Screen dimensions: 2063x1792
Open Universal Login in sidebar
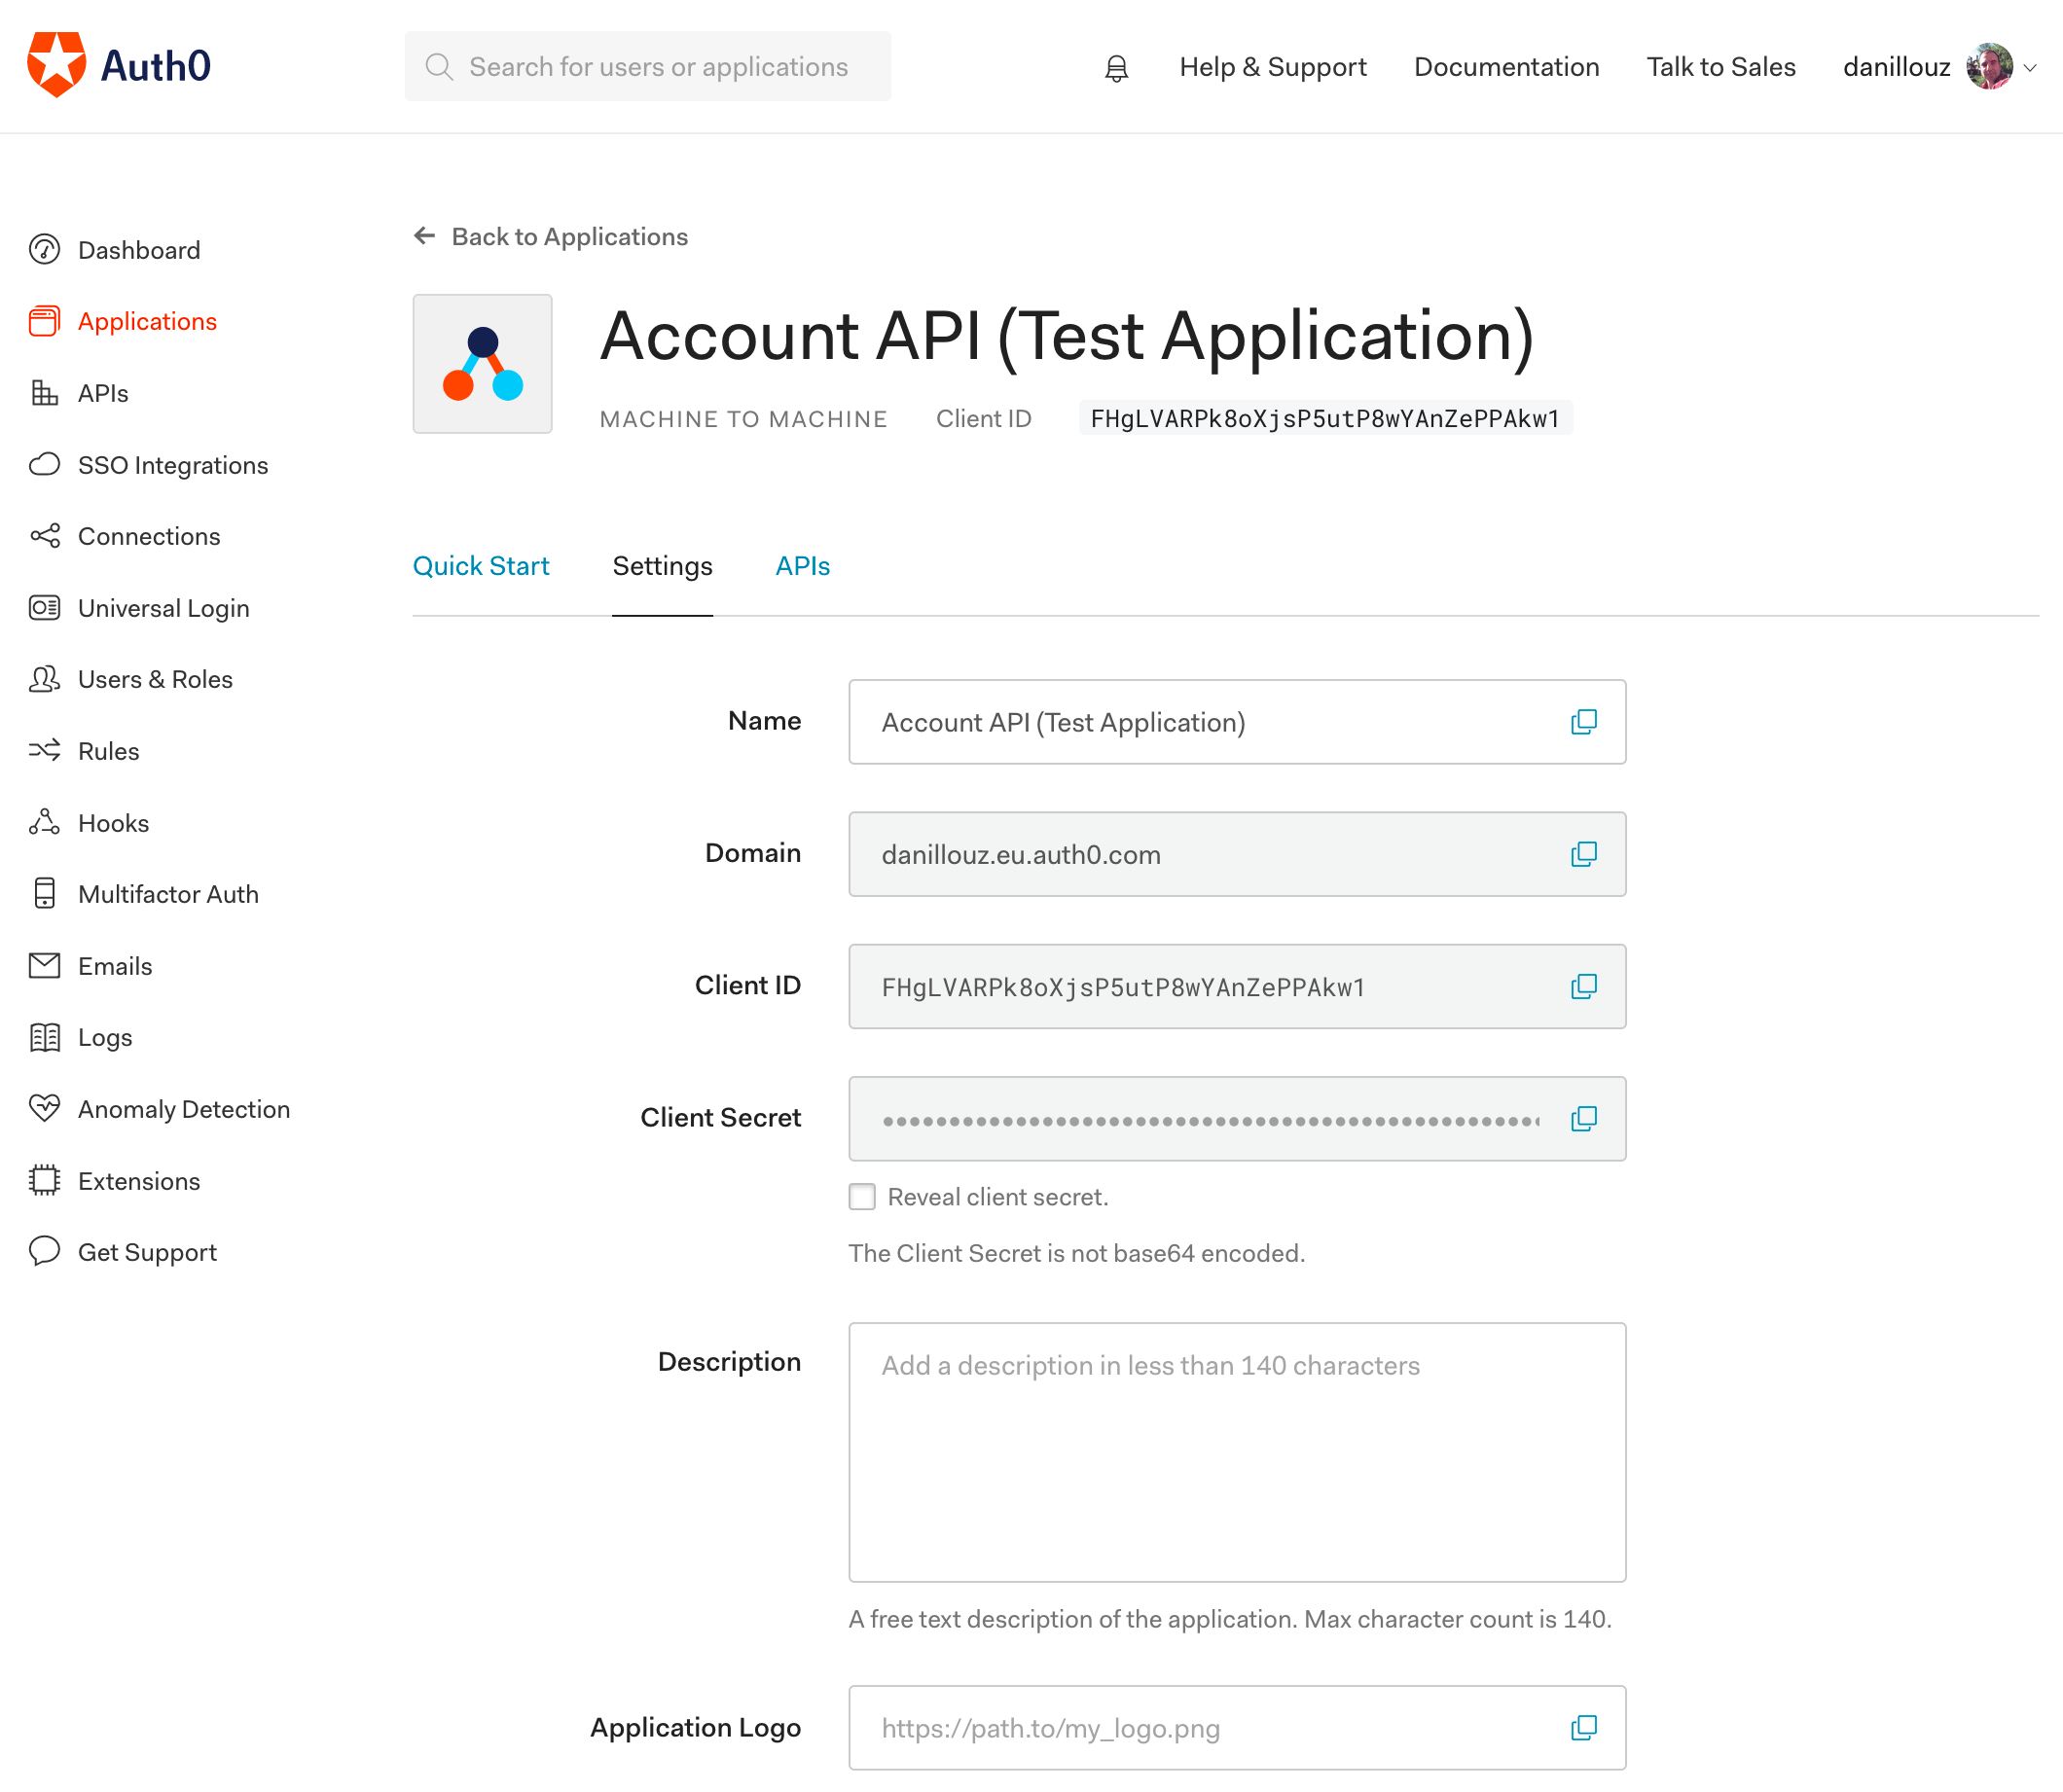163,608
